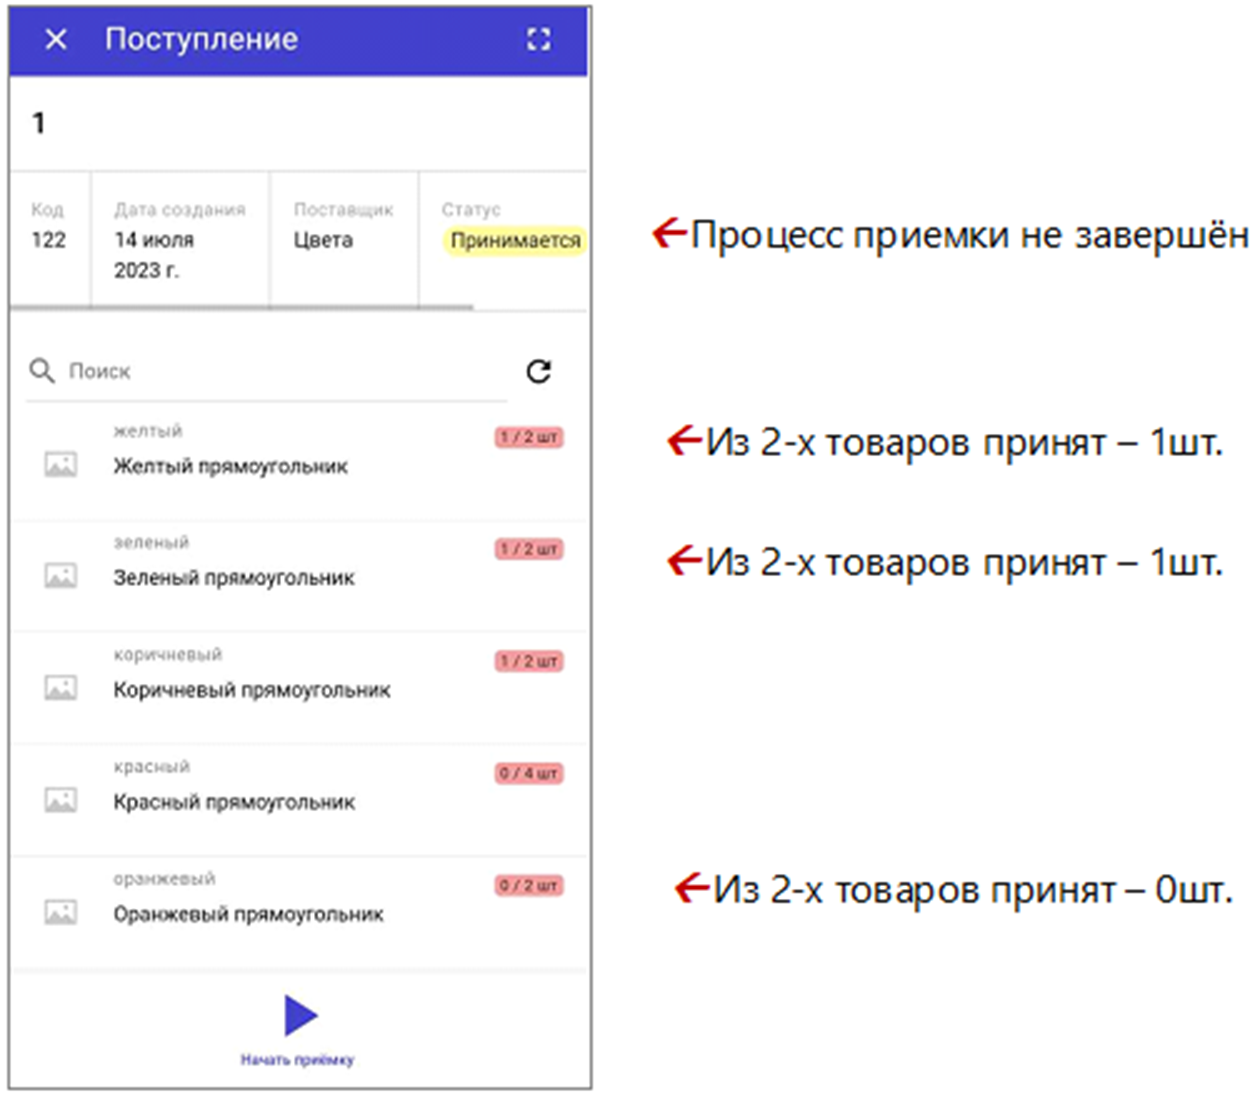The width and height of the screenshot is (1260, 1095).
Task: Open the Поставщик Цвета field
Action: tap(322, 240)
